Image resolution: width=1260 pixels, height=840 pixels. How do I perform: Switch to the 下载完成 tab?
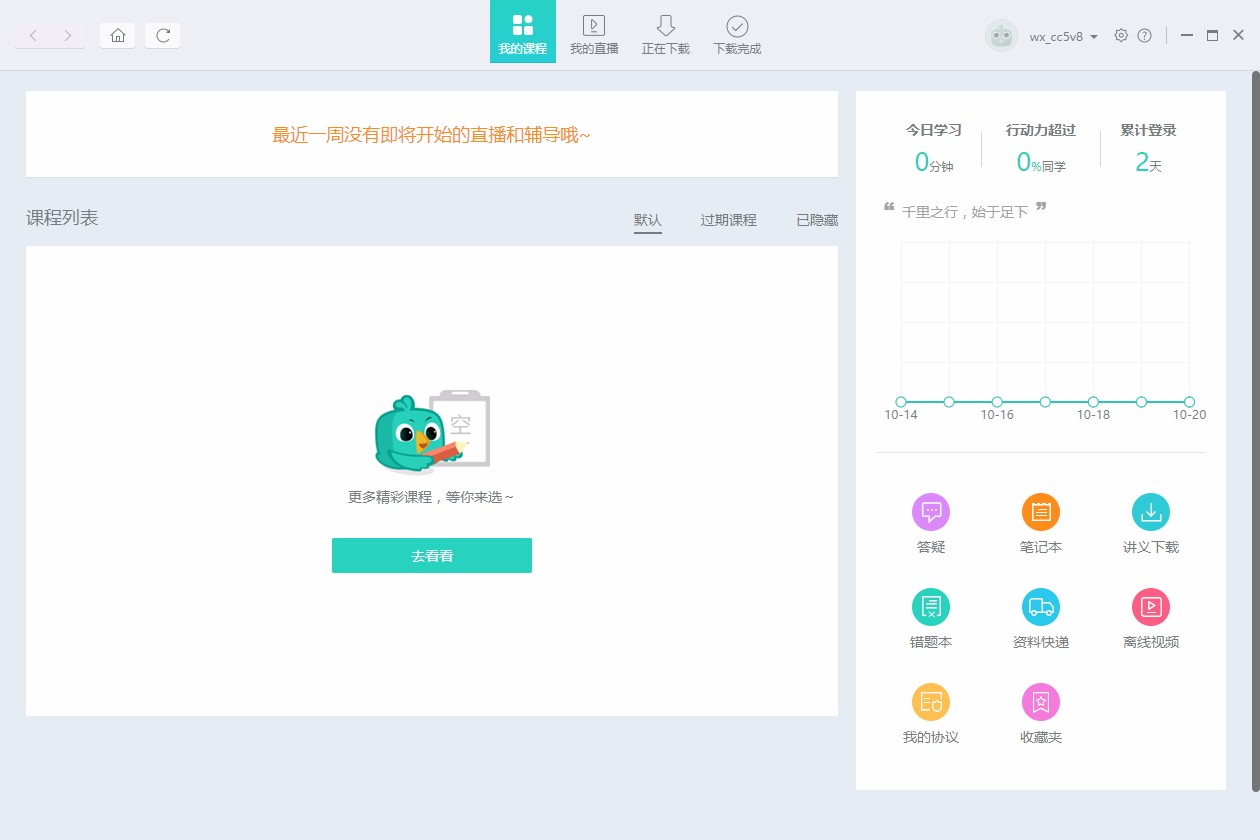click(x=737, y=34)
